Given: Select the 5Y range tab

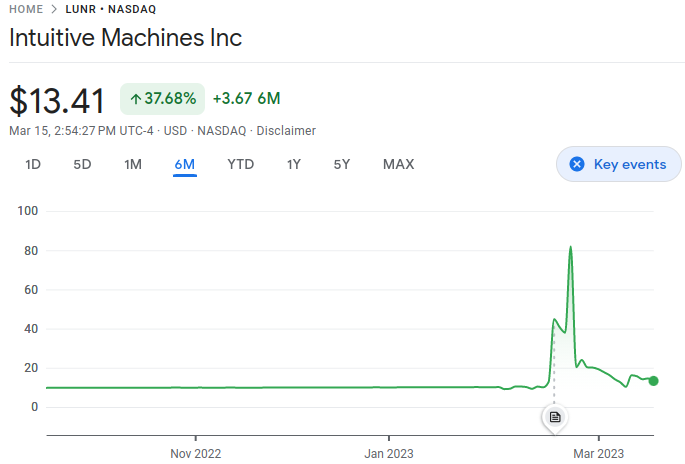Looking at the screenshot, I should tap(342, 164).
